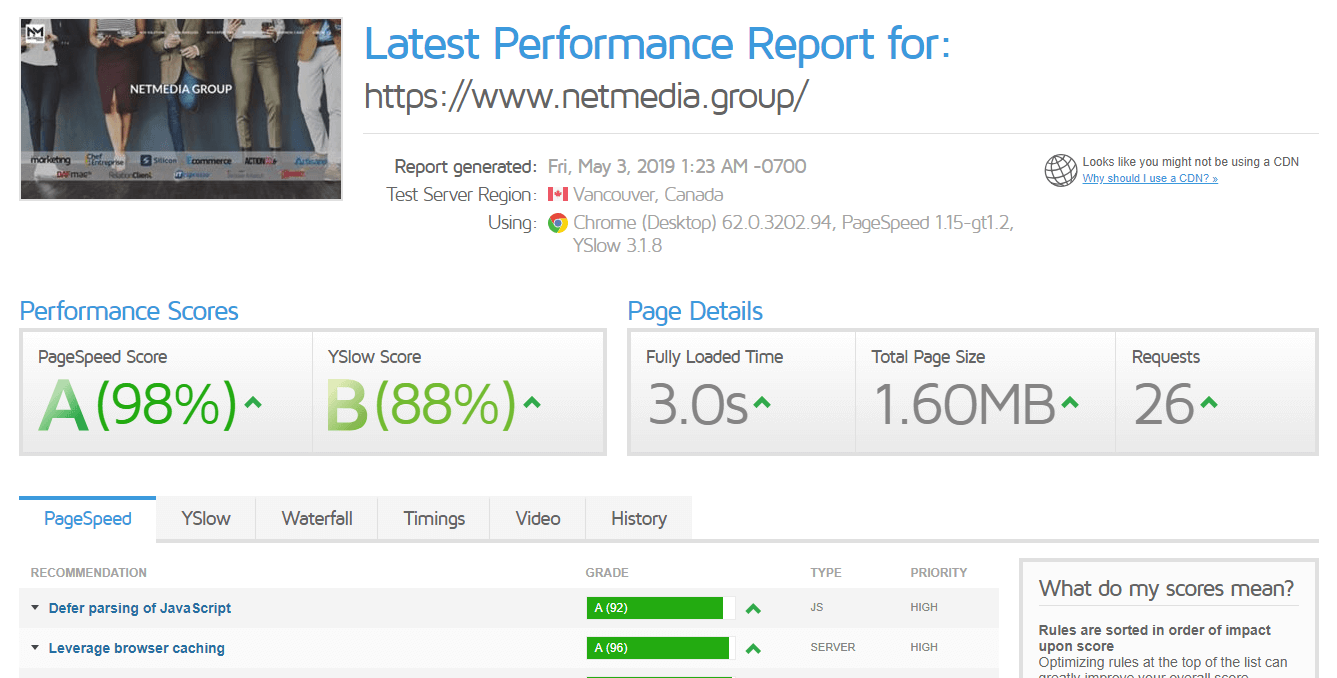Click HIGH priority in Defer parsing row
The image size is (1337, 678).
pyautogui.click(x=924, y=607)
